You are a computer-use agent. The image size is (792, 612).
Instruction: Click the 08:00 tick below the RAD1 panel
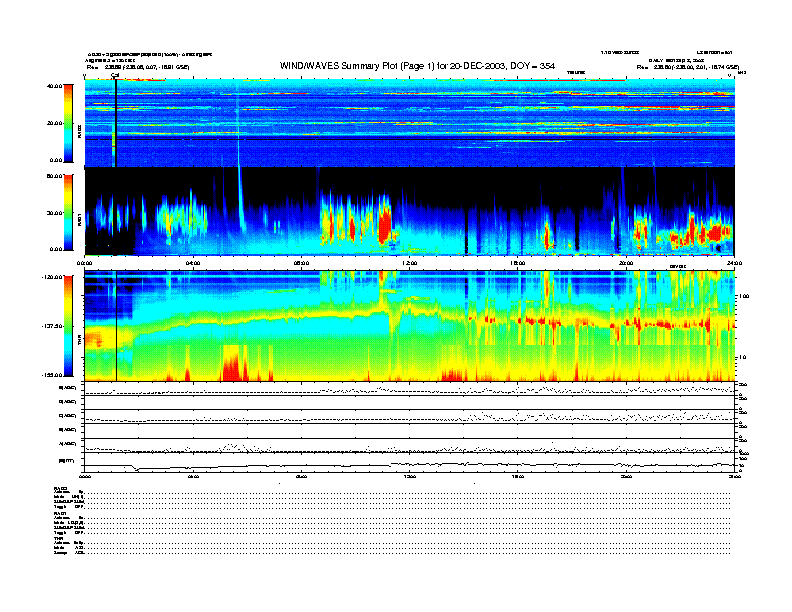pyautogui.click(x=301, y=263)
